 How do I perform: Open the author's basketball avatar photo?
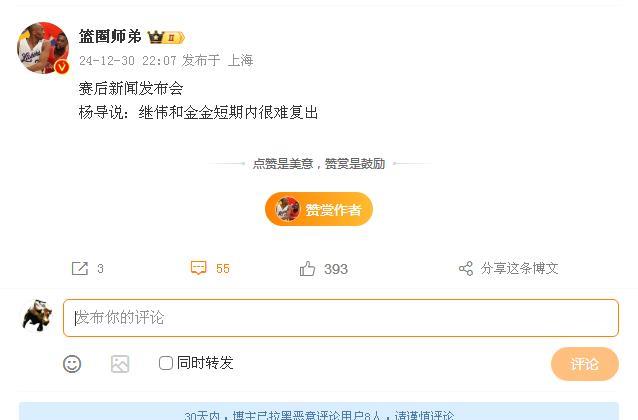[43, 48]
